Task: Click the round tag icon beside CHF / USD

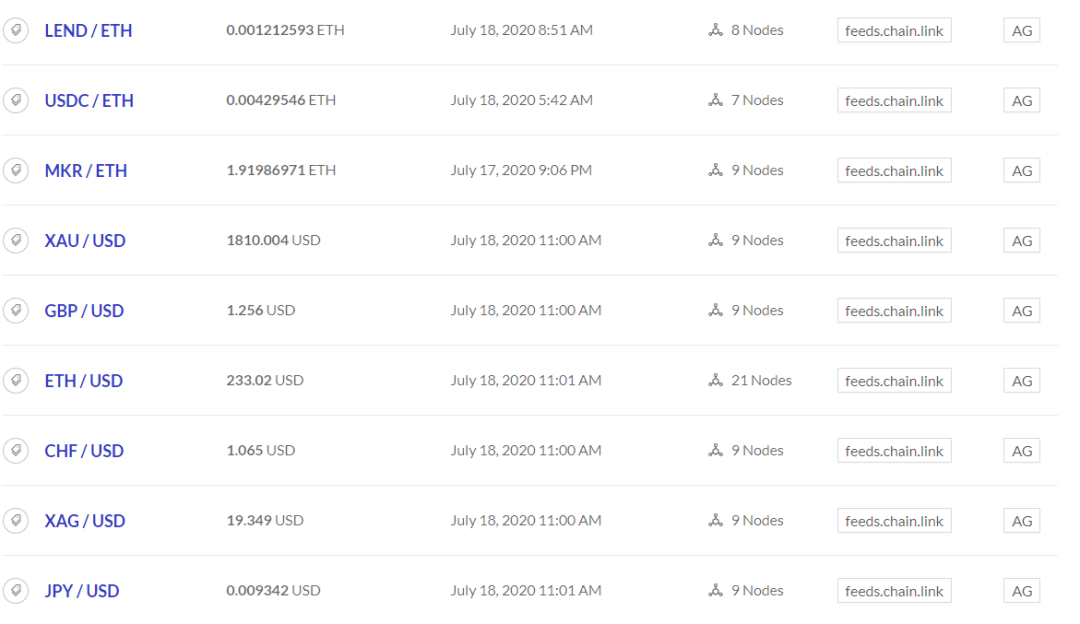Action: [x=16, y=451]
